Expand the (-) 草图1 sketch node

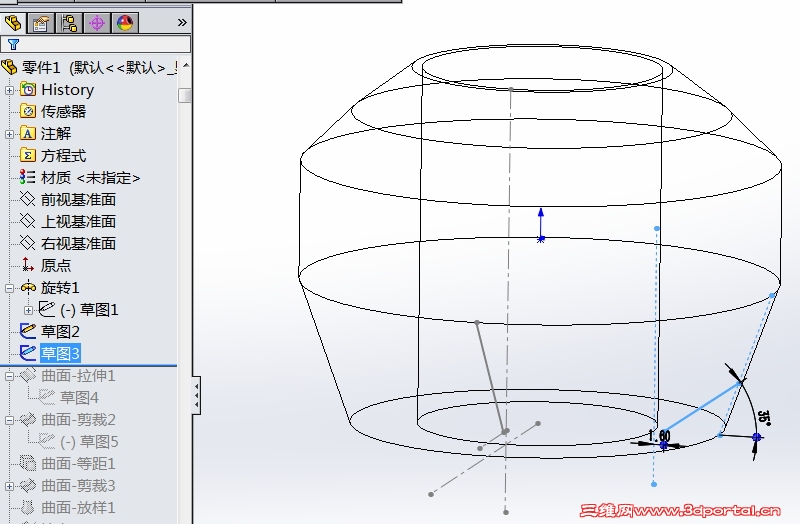[29, 310]
